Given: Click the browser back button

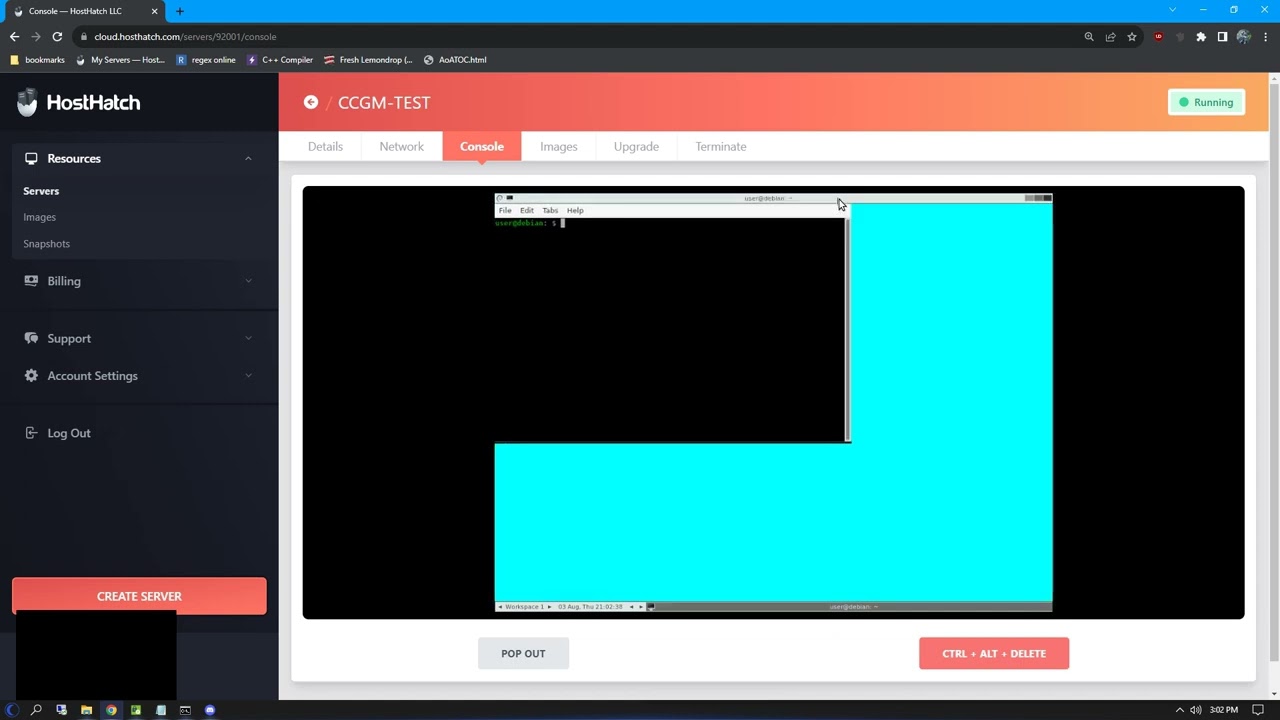Looking at the screenshot, I should click(x=14, y=37).
